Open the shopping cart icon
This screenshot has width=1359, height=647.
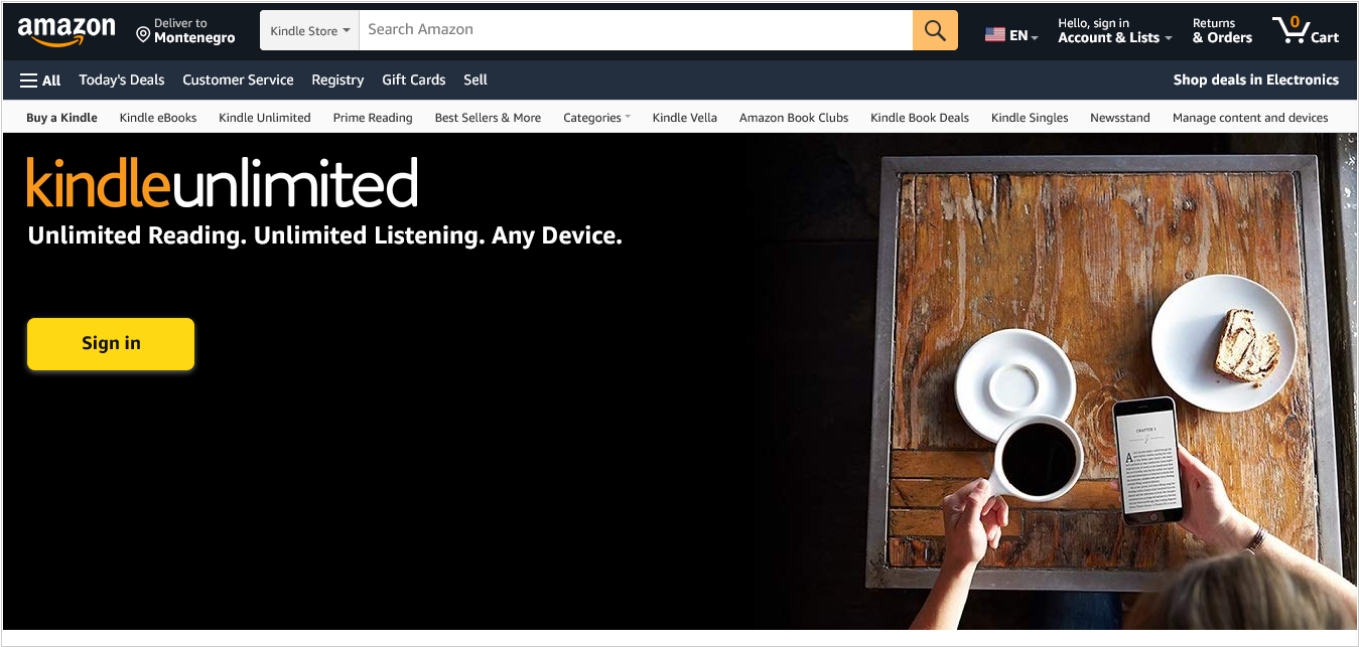click(x=1305, y=30)
